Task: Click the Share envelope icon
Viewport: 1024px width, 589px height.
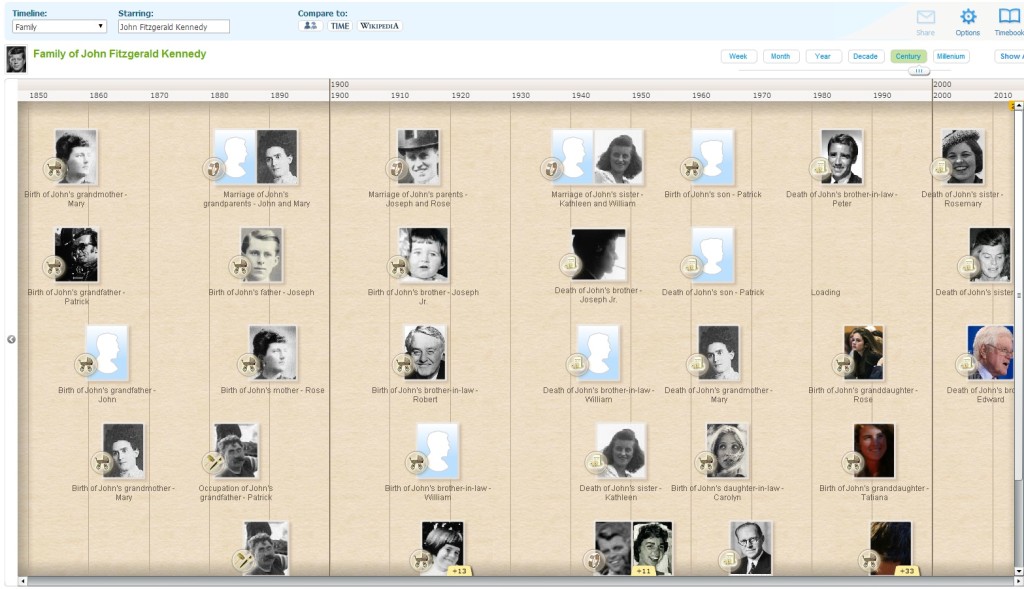Action: click(x=925, y=18)
